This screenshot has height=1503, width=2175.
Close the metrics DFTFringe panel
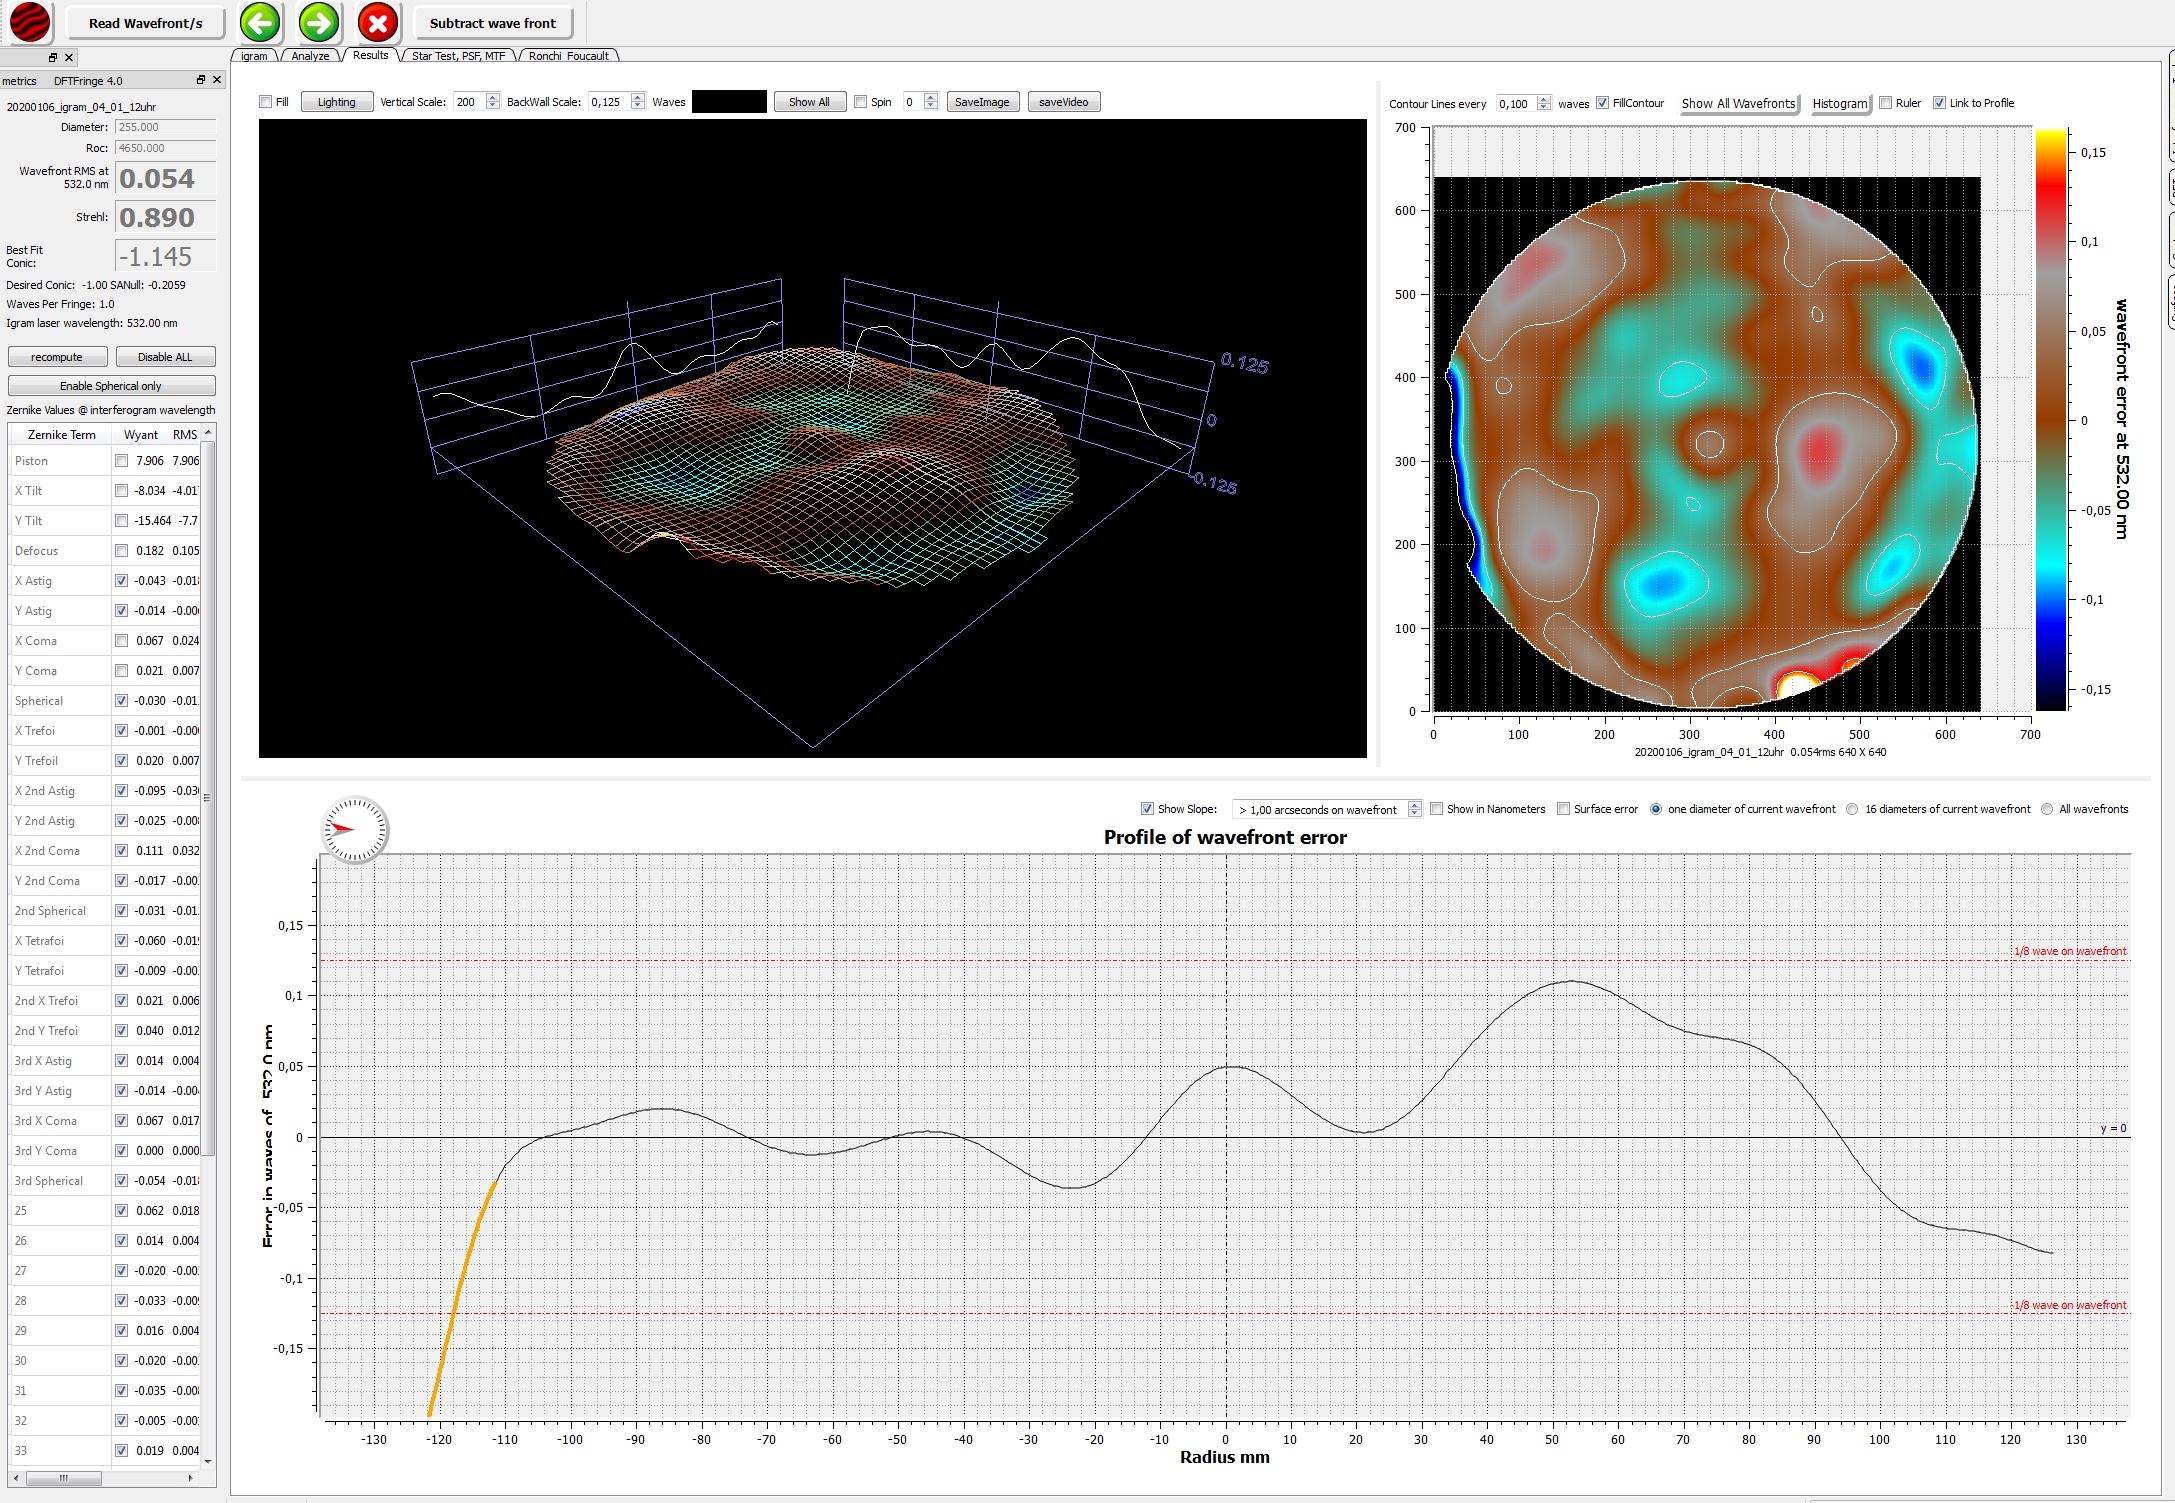217,80
